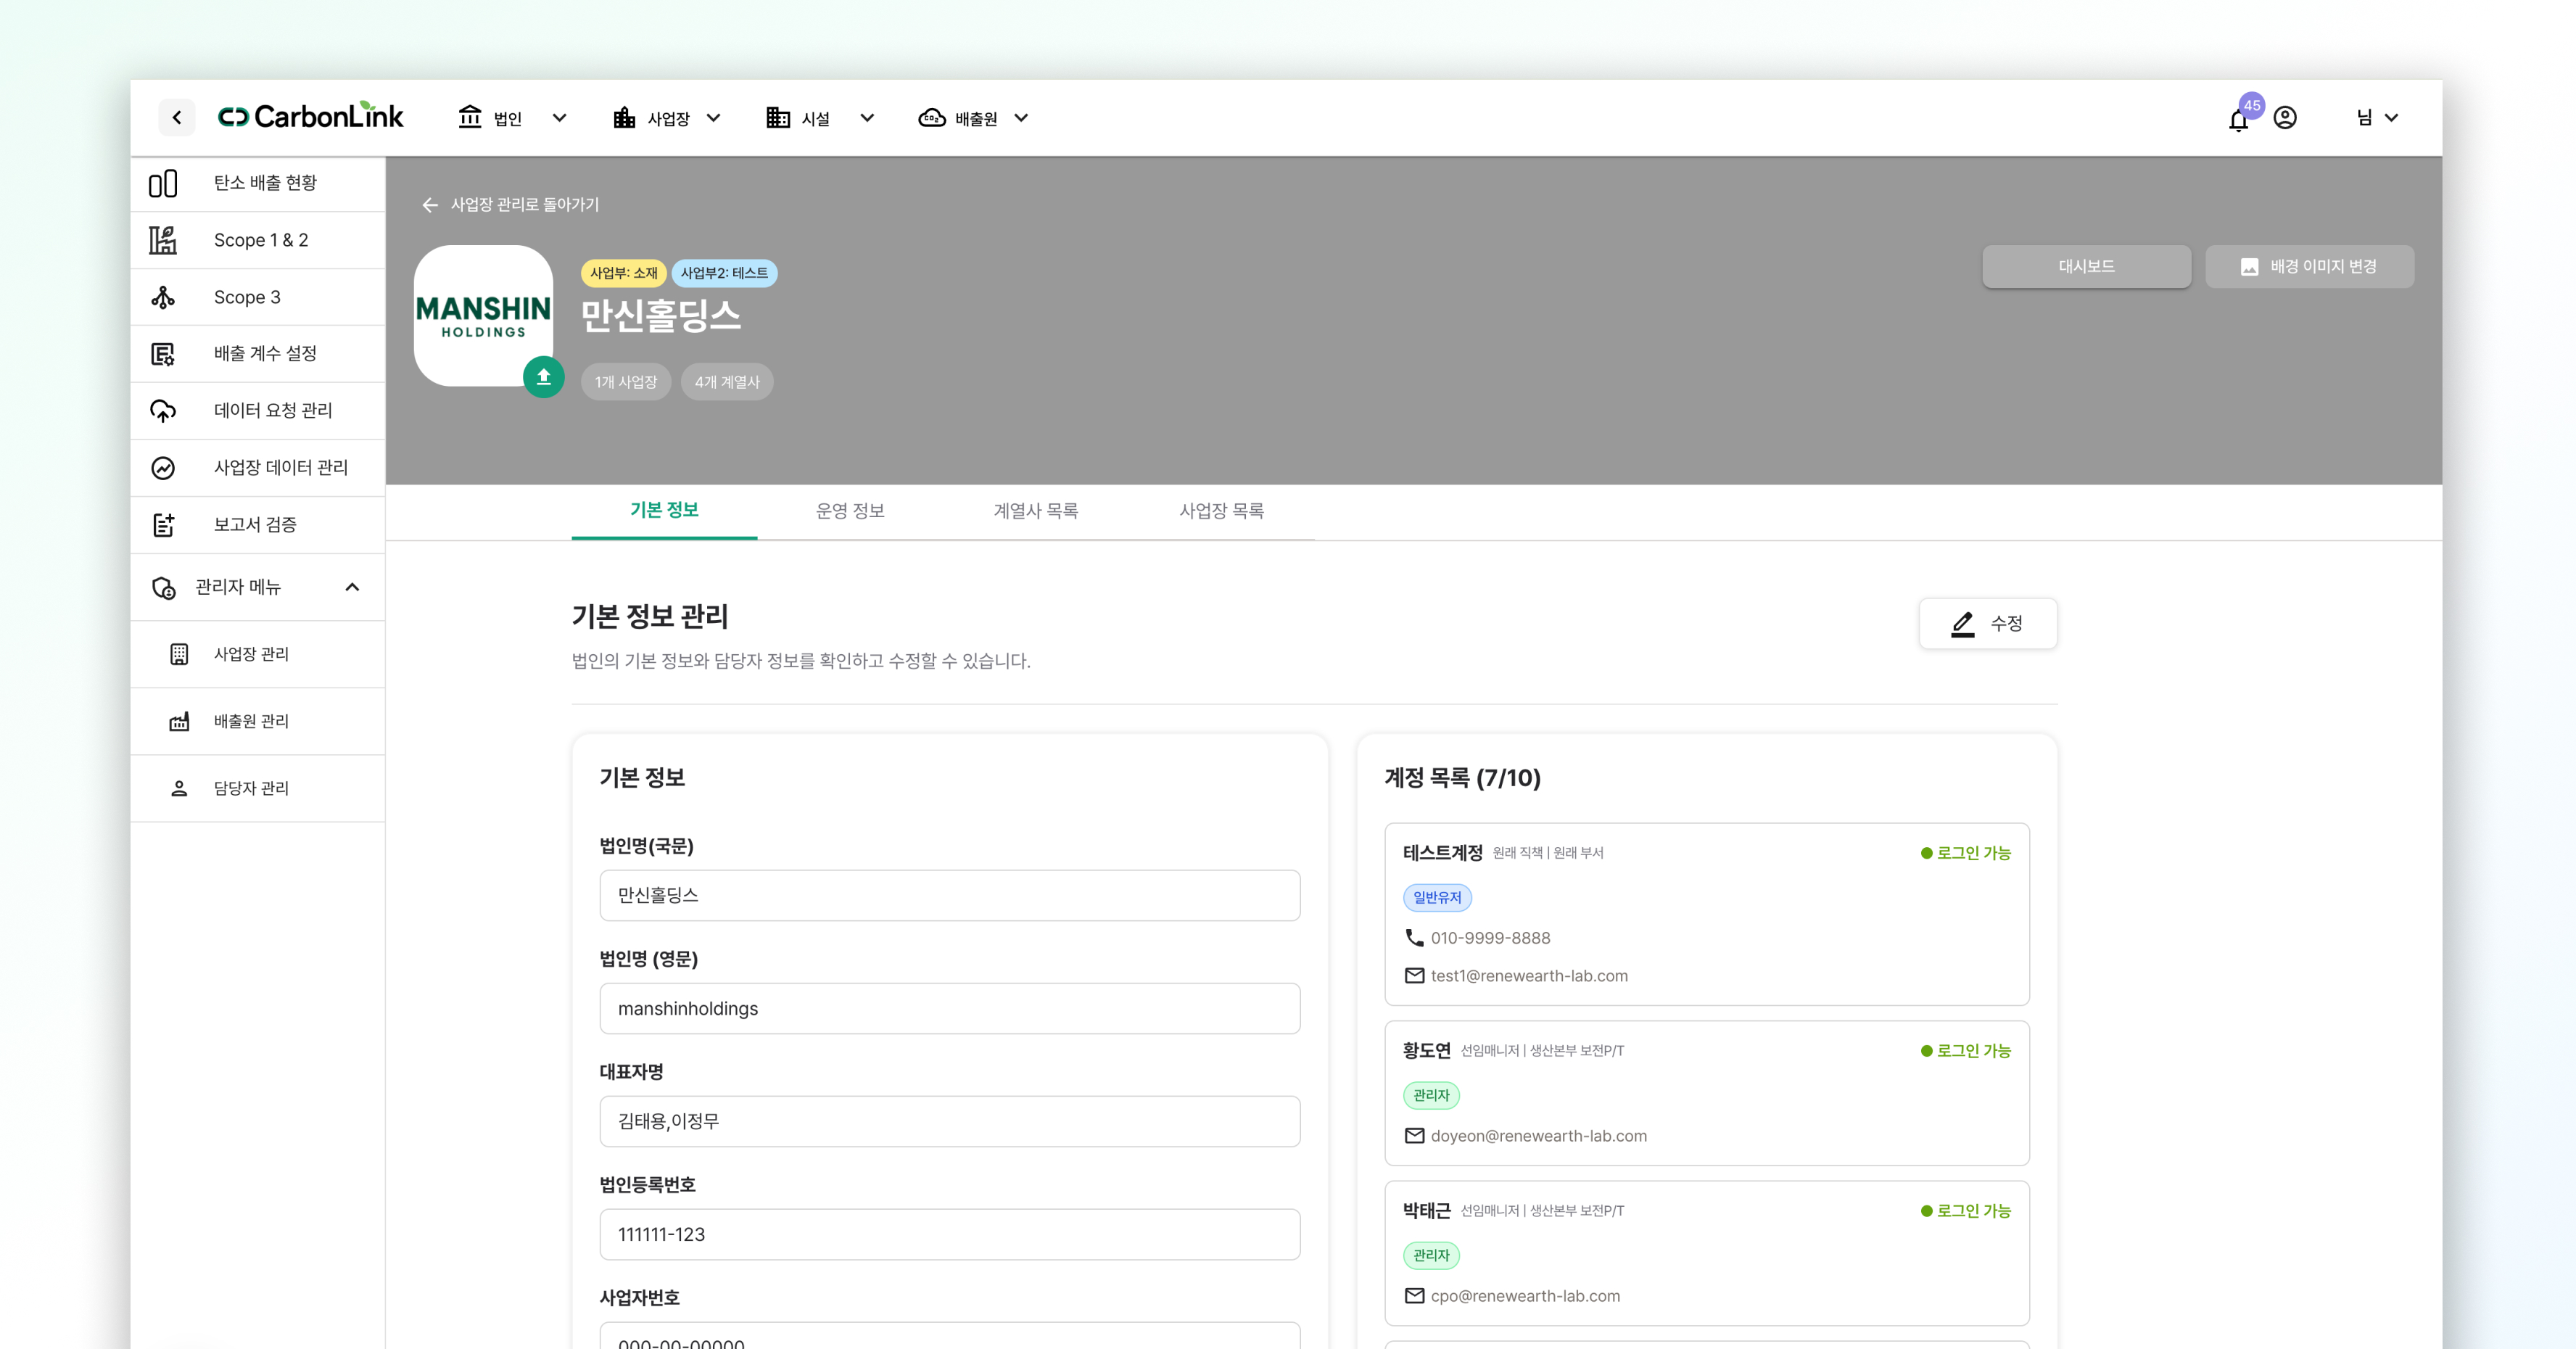The width and height of the screenshot is (2576, 1349).
Task: Click the 시설 facility icon in top nav
Action: [778, 117]
